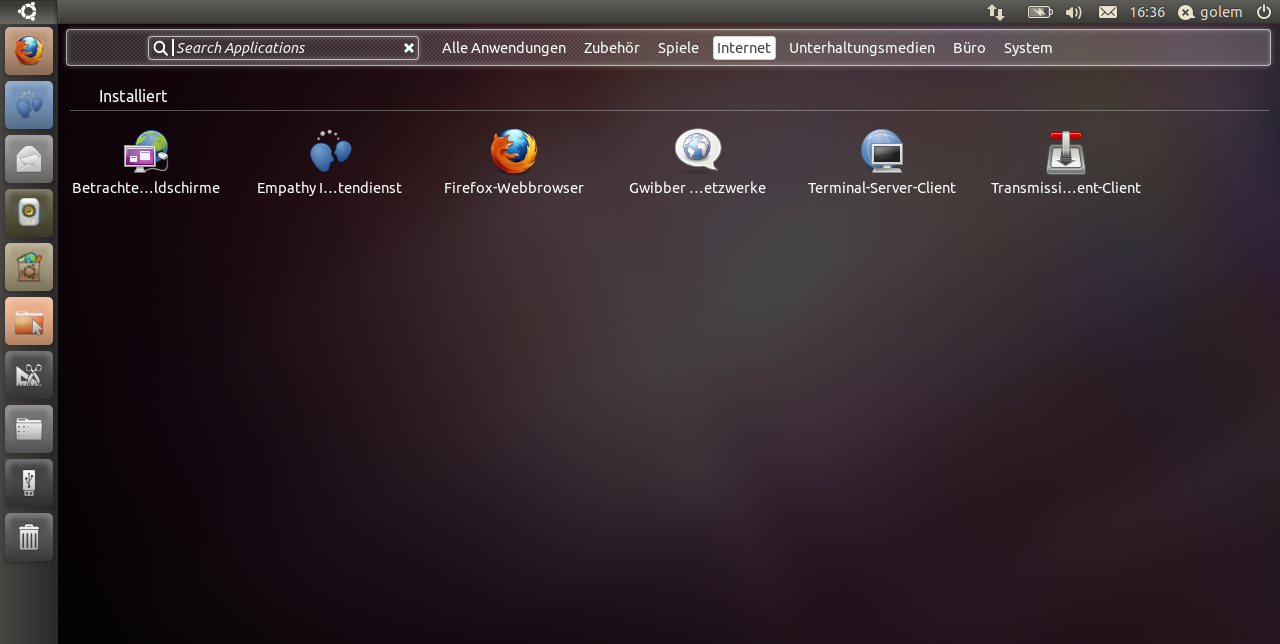
Task: Select the Spiele category
Action: click(678, 48)
